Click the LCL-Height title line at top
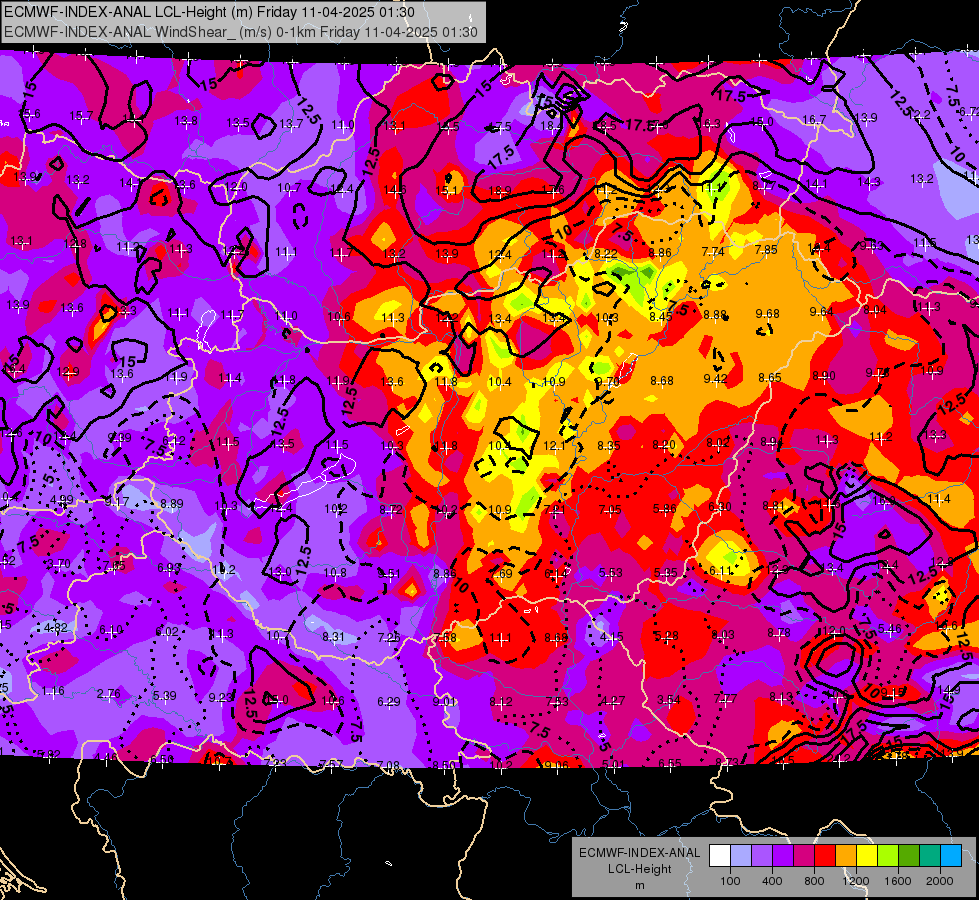The height and width of the screenshot is (900, 979). pyautogui.click(x=209, y=12)
